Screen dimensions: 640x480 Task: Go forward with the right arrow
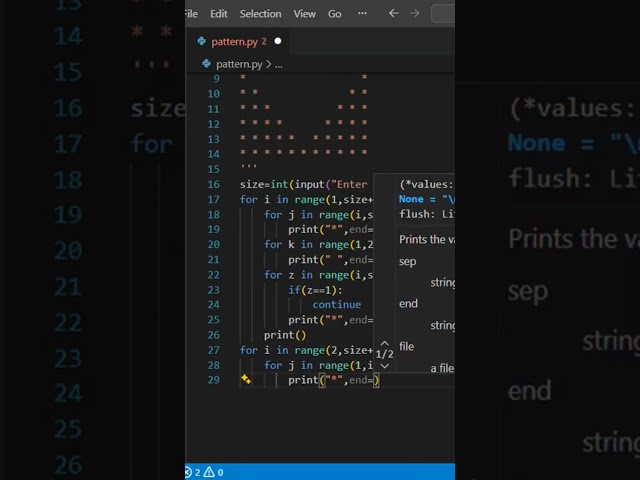coord(414,13)
